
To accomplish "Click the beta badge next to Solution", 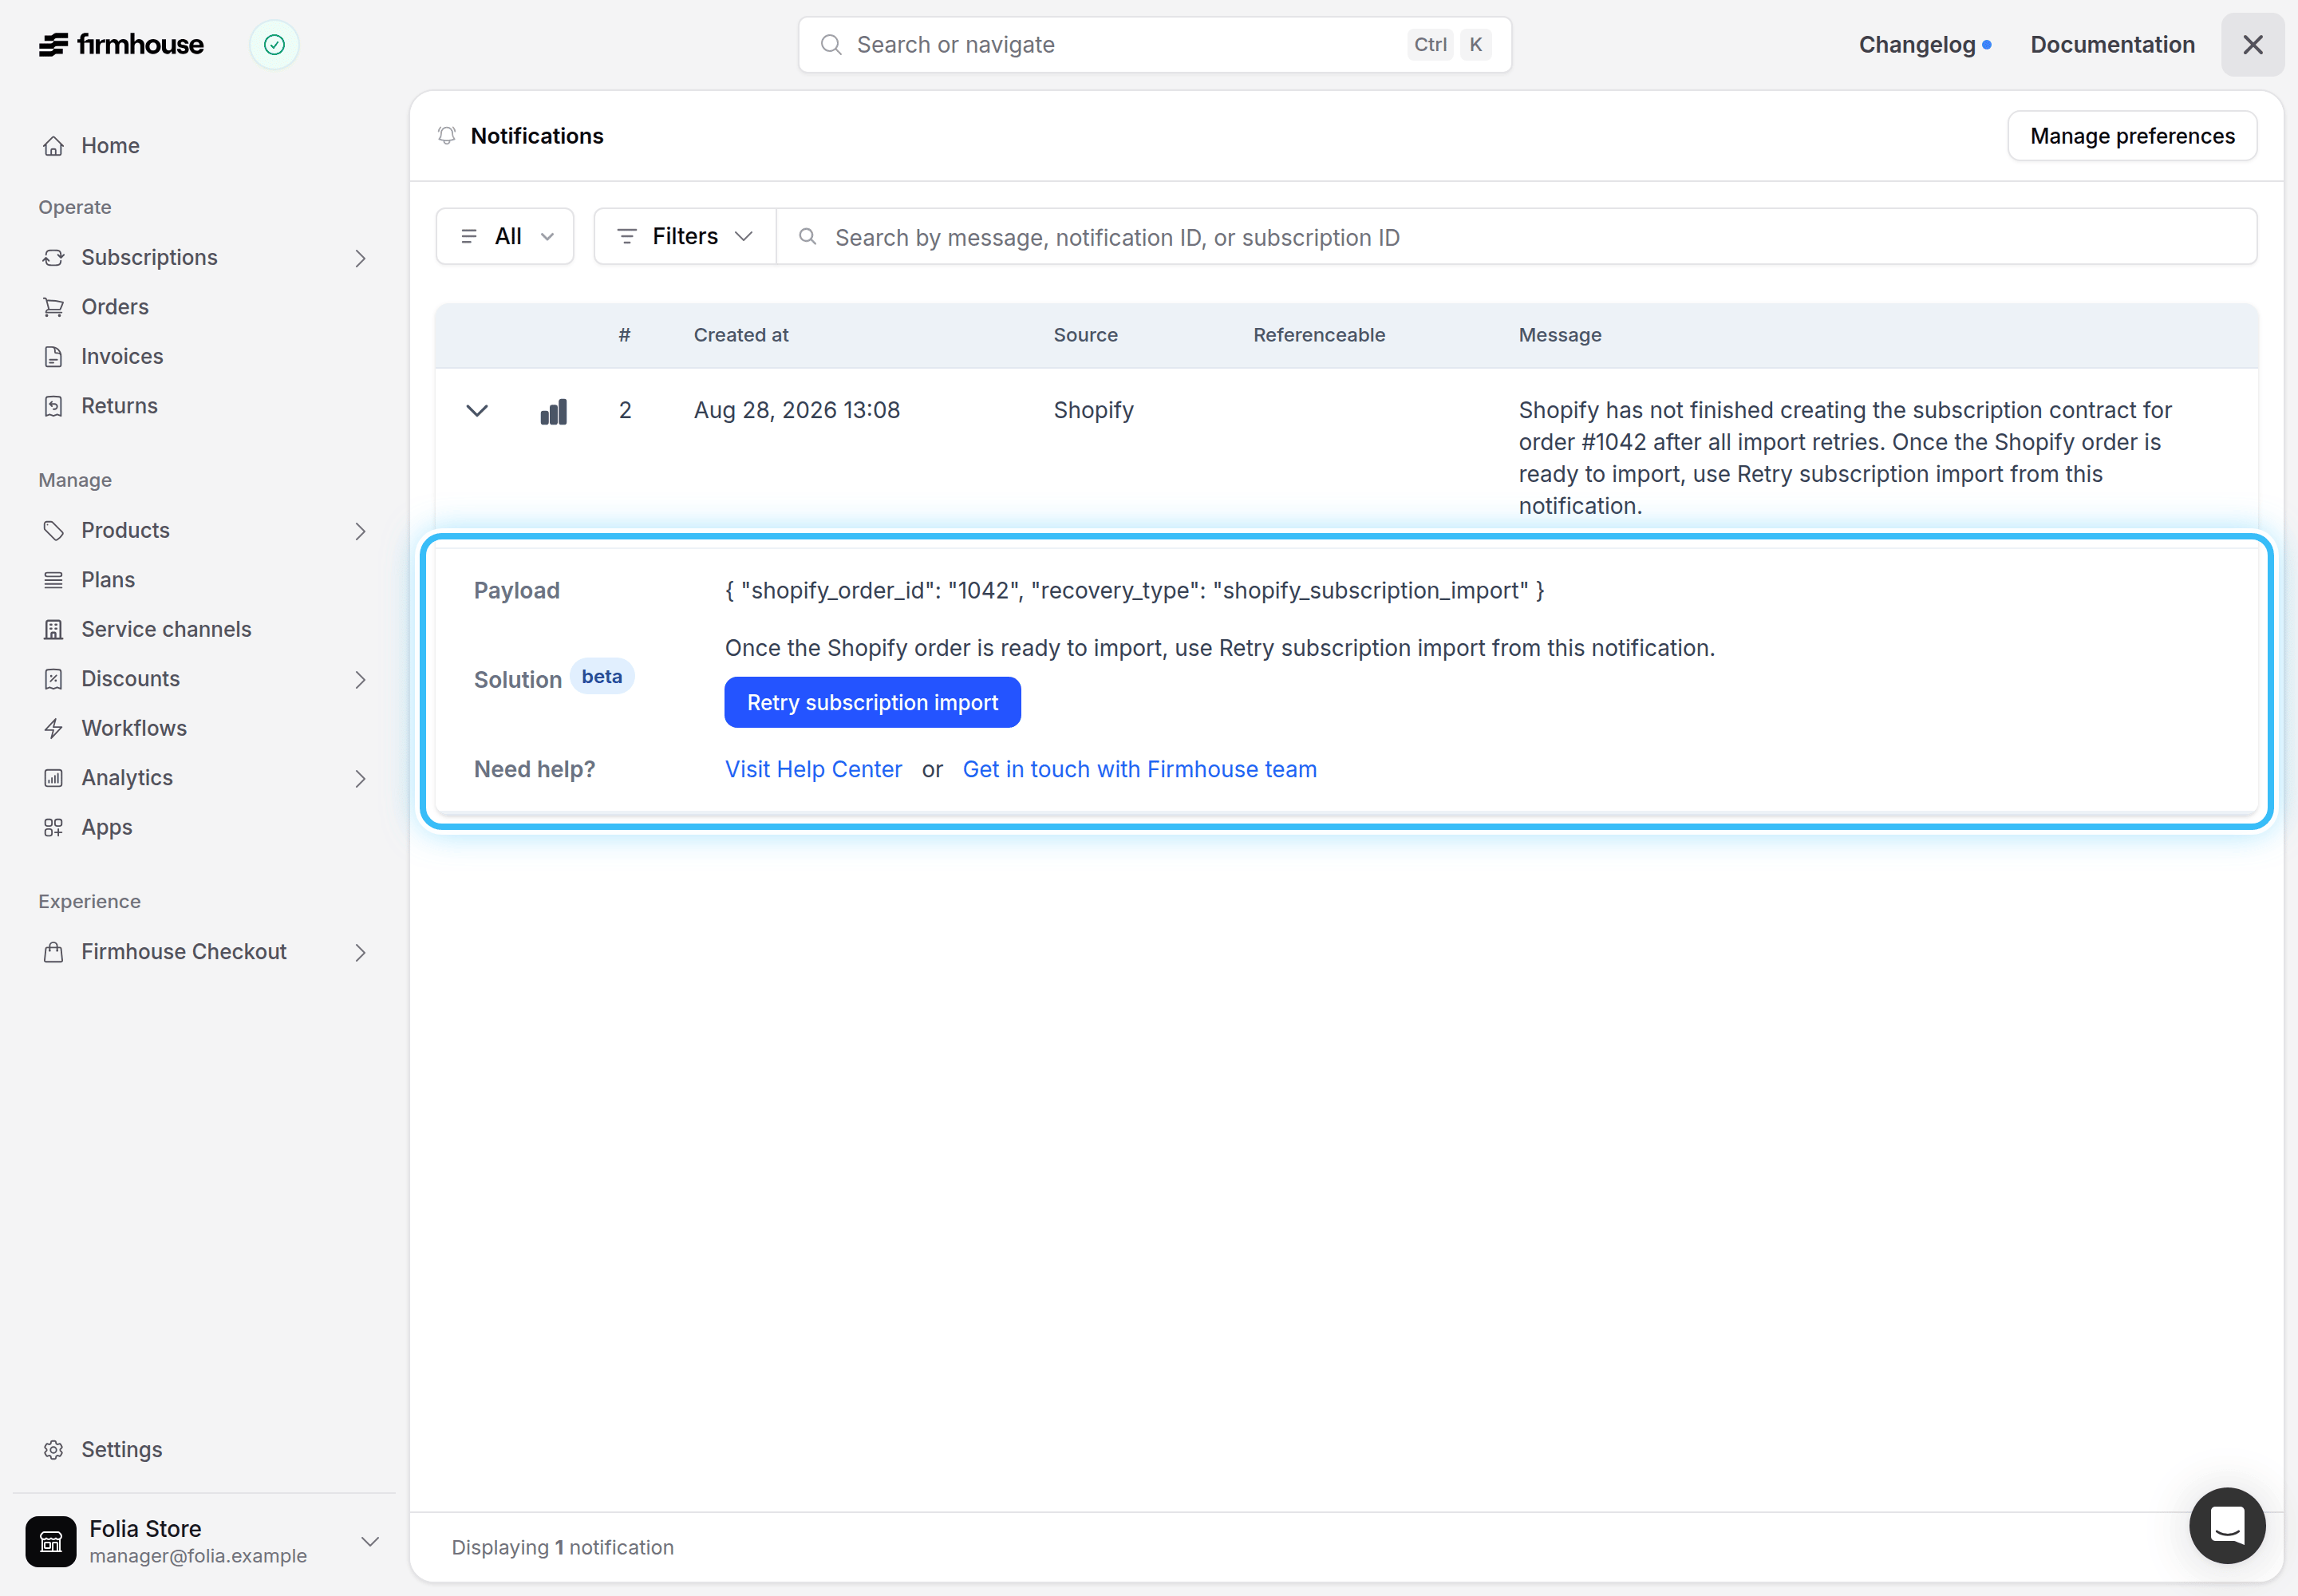I will [602, 677].
